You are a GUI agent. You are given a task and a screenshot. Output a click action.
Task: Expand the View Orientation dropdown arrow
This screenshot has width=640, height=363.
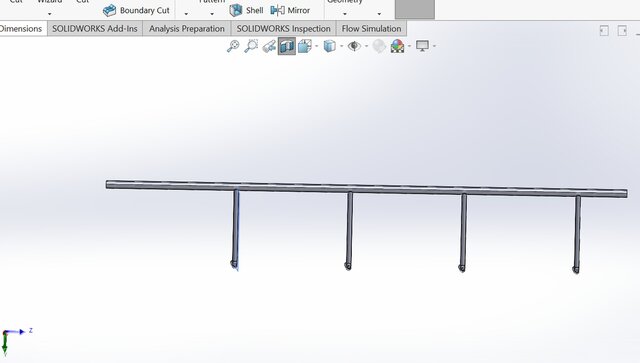click(x=317, y=46)
